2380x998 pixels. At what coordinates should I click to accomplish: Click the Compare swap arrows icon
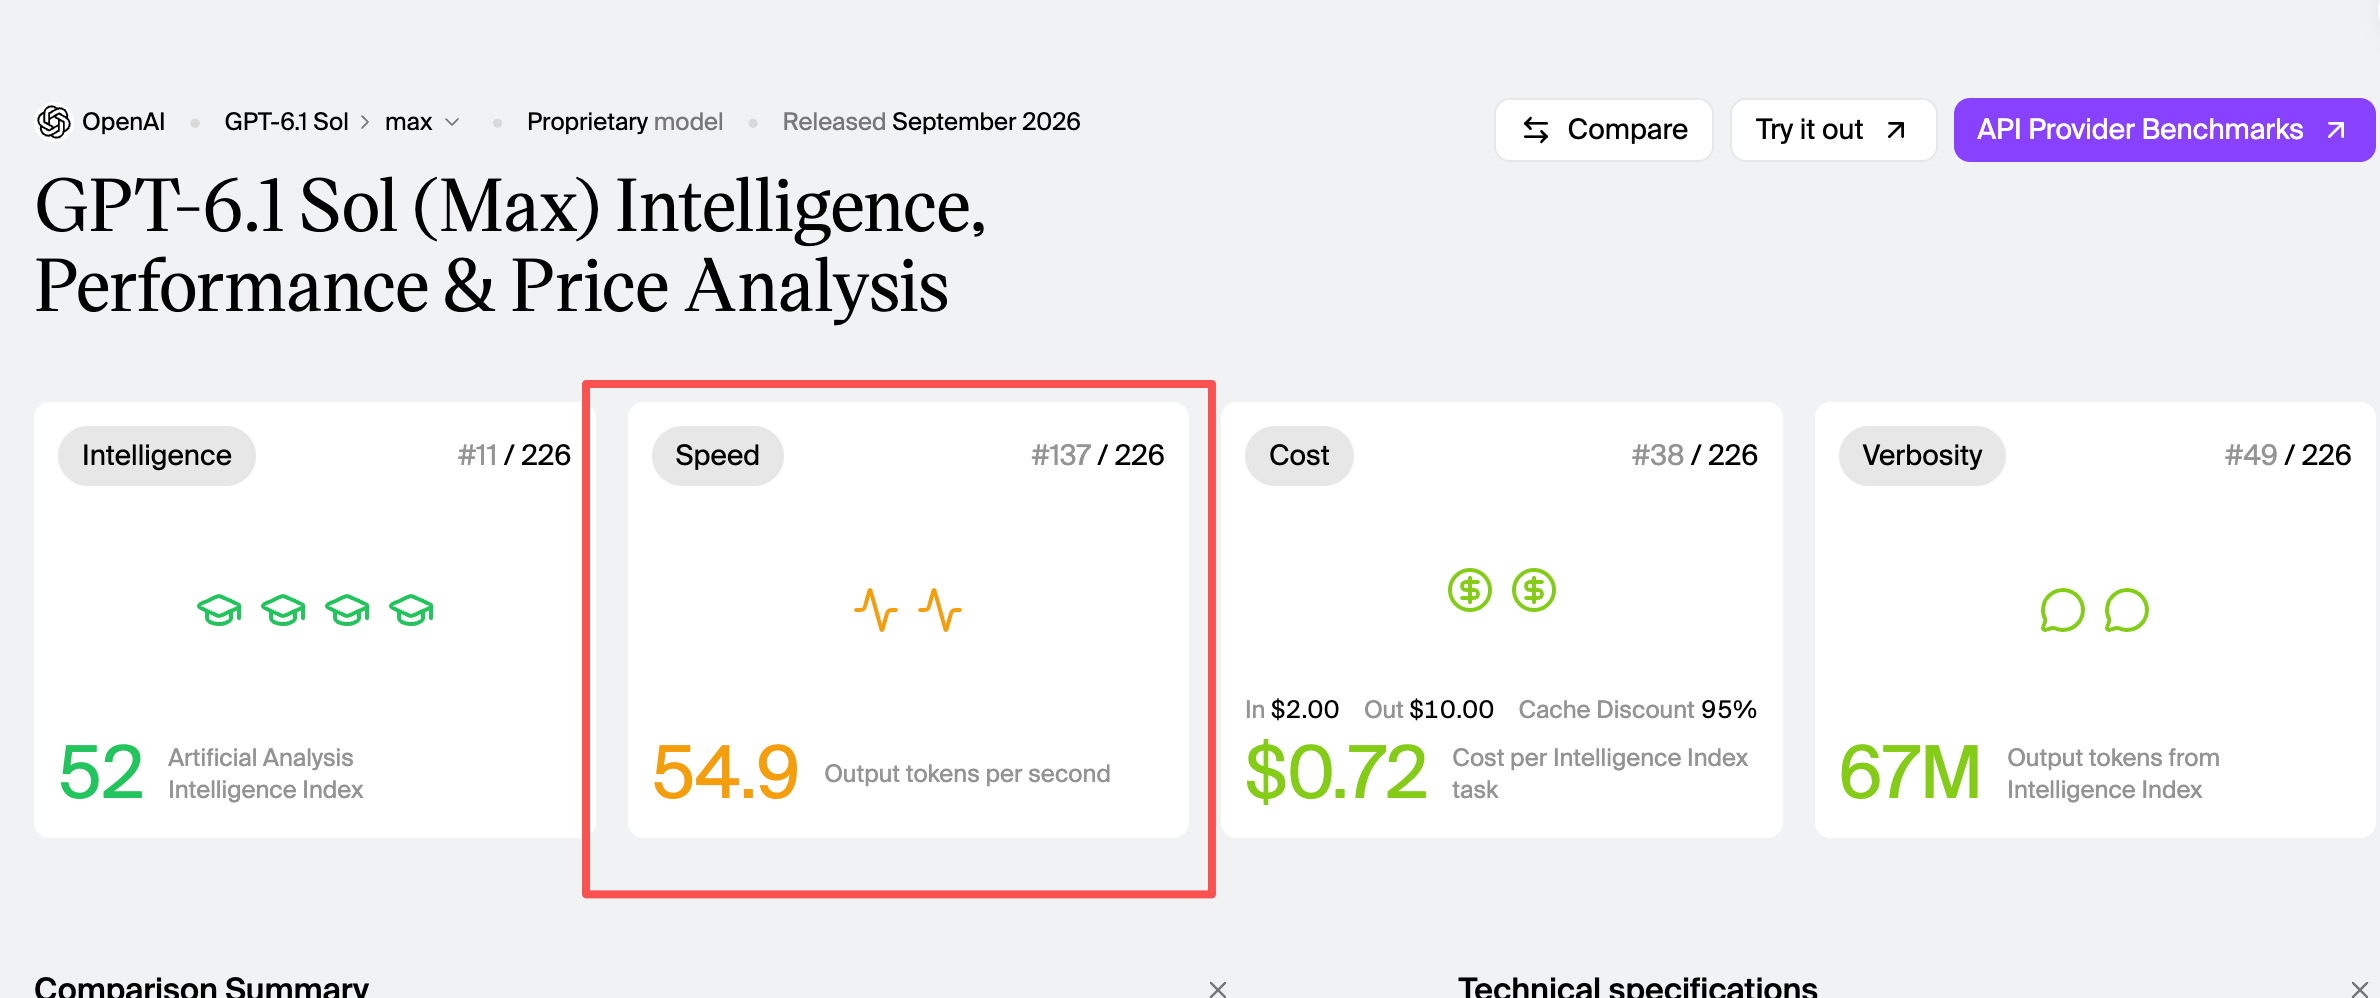pyautogui.click(x=1536, y=130)
